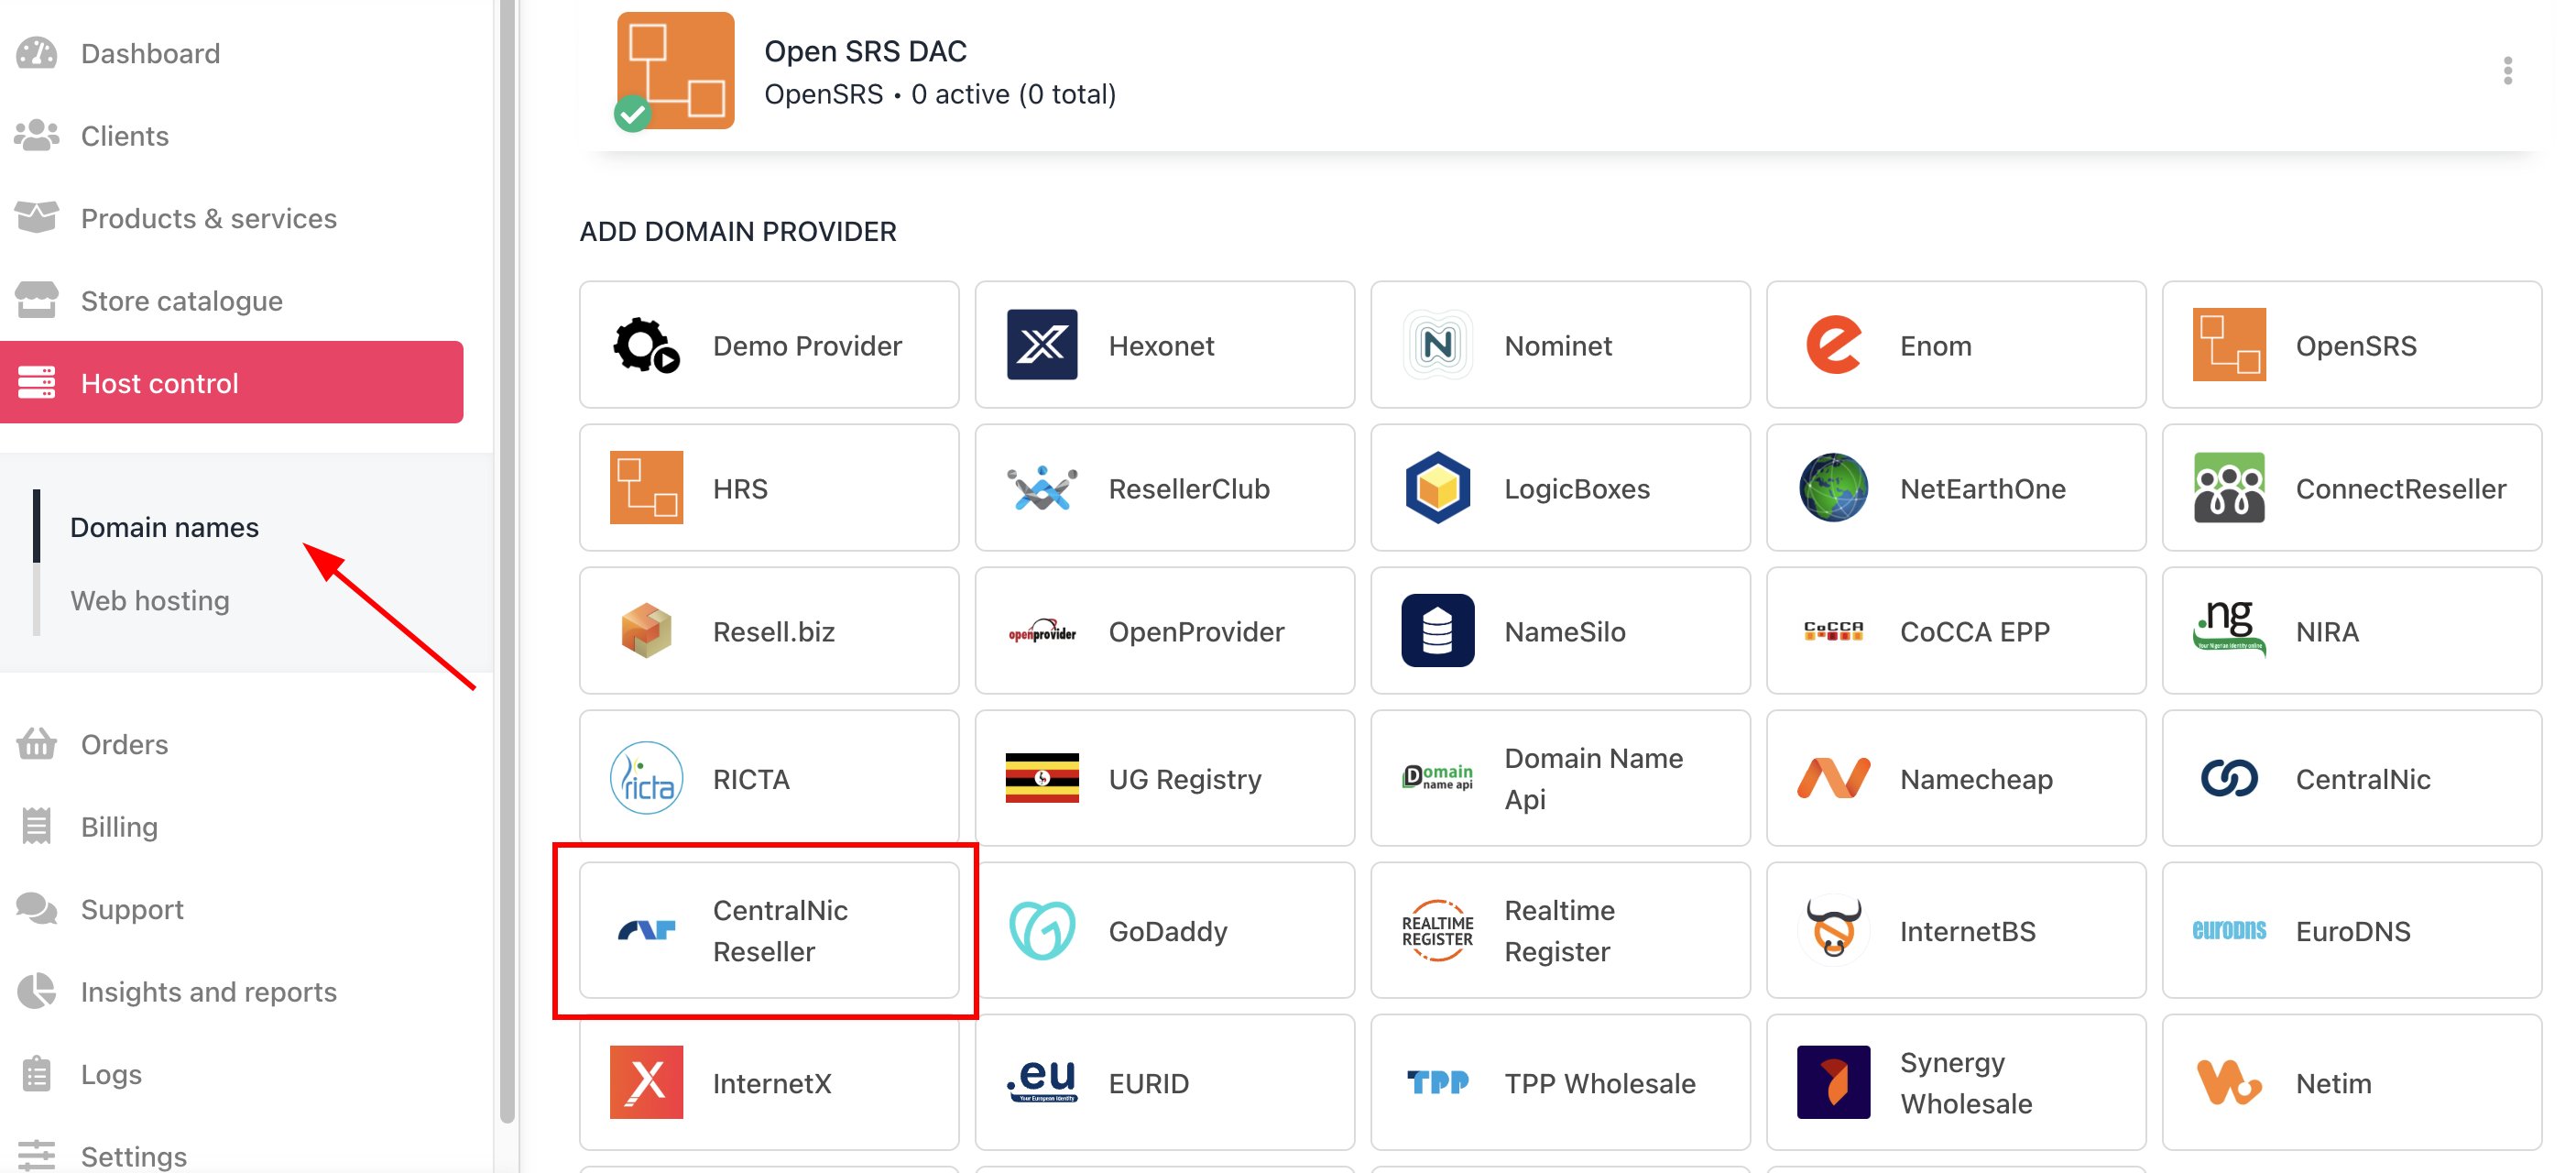Open the Billing receipt icon
This screenshot has width=2576, height=1173.
(x=37, y=827)
